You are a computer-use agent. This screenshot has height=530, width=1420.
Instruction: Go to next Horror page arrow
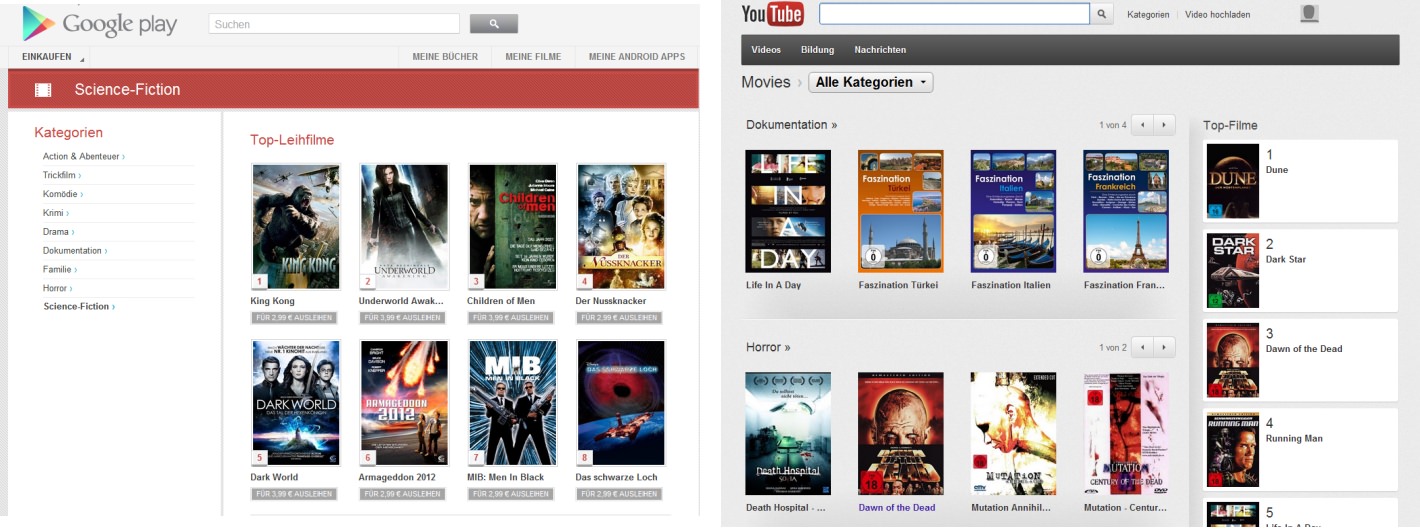1165,347
